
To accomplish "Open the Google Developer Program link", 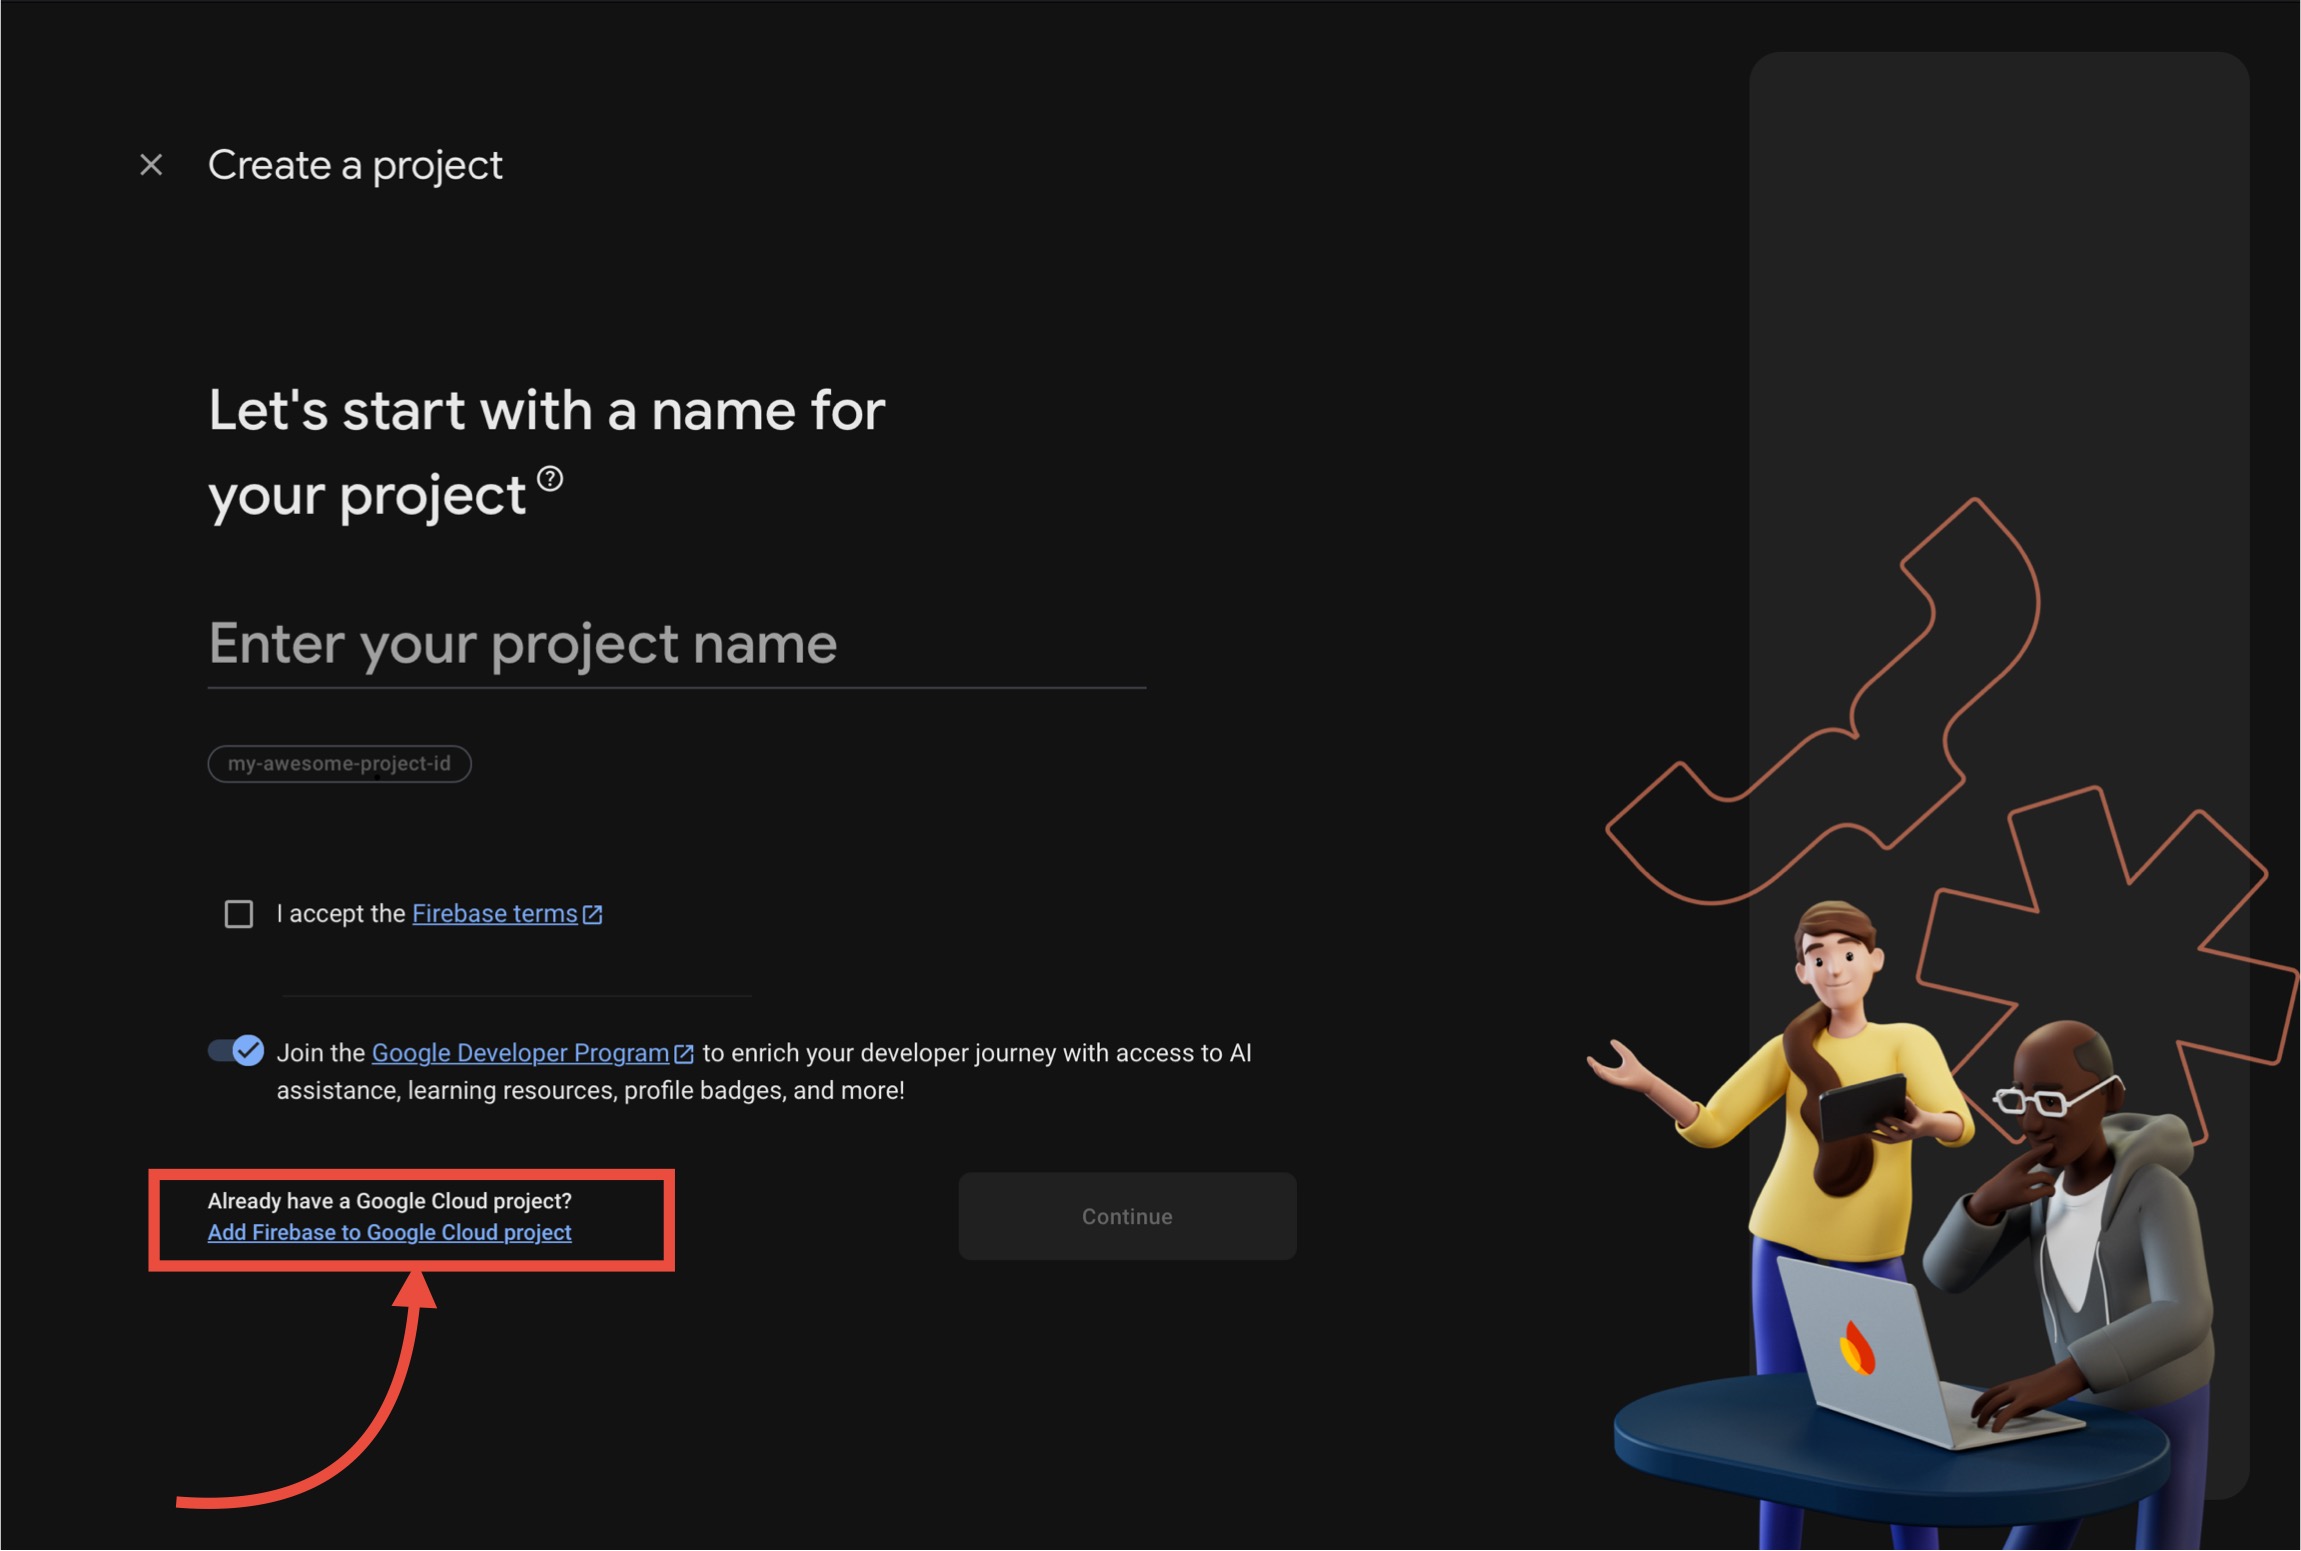I will click(520, 1053).
